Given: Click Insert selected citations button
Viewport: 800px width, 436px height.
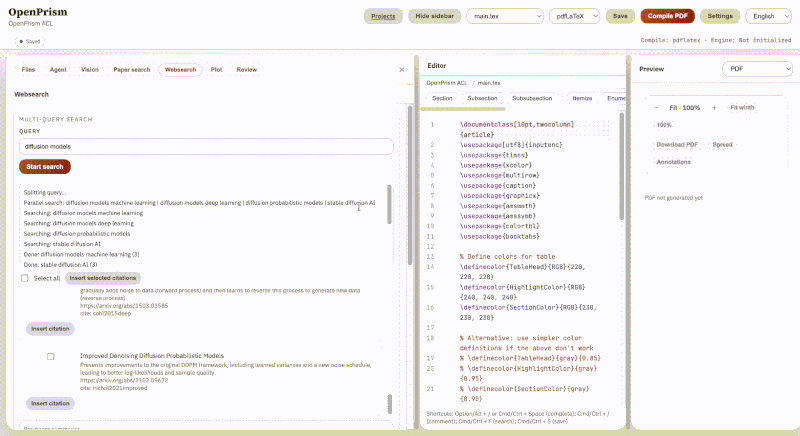Looking at the screenshot, I should 103,278.
